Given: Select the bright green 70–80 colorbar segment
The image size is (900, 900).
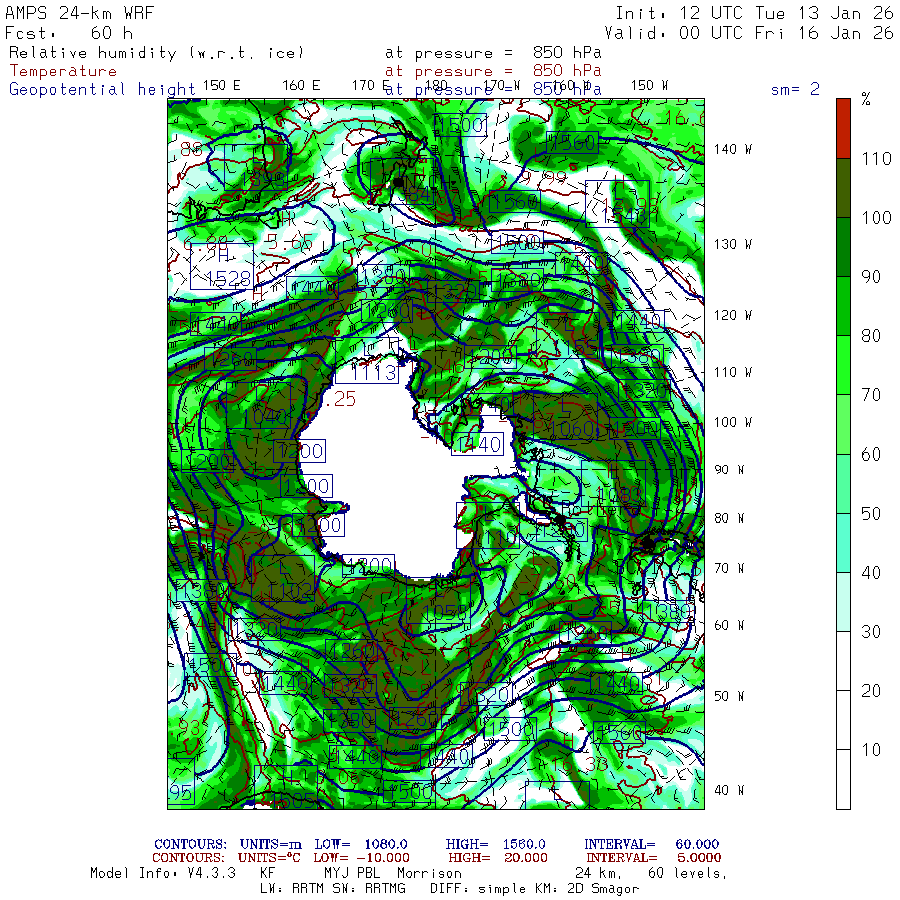Looking at the screenshot, I should [x=843, y=365].
